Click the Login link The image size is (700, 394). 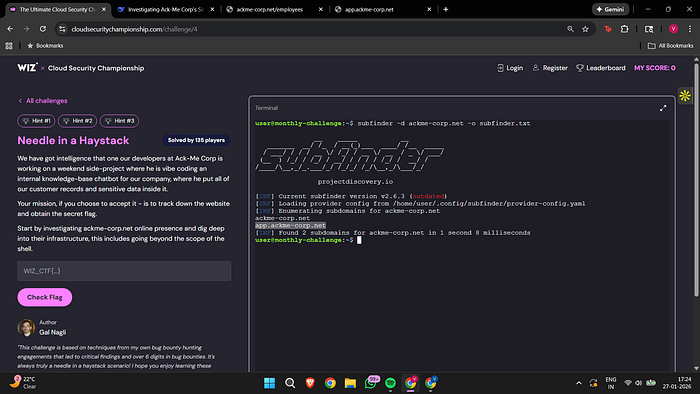pos(510,68)
